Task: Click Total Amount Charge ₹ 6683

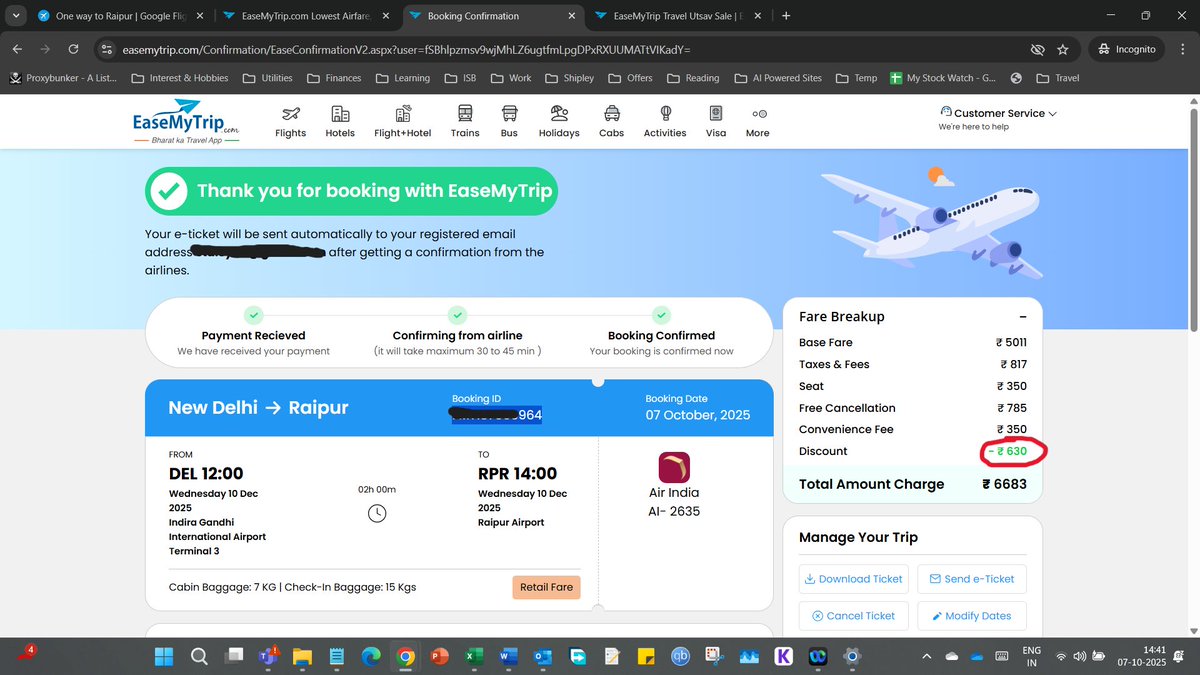Action: point(912,484)
